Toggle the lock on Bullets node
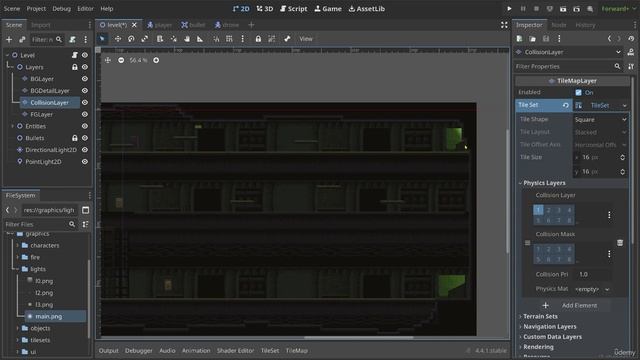640x360 pixels. (x=75, y=138)
